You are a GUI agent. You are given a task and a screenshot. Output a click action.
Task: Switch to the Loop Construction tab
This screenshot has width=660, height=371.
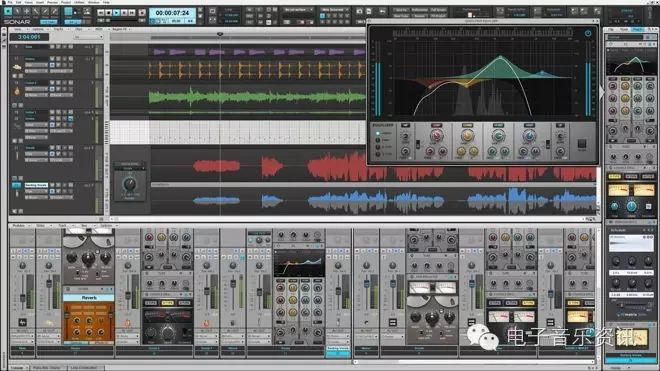coord(84,368)
